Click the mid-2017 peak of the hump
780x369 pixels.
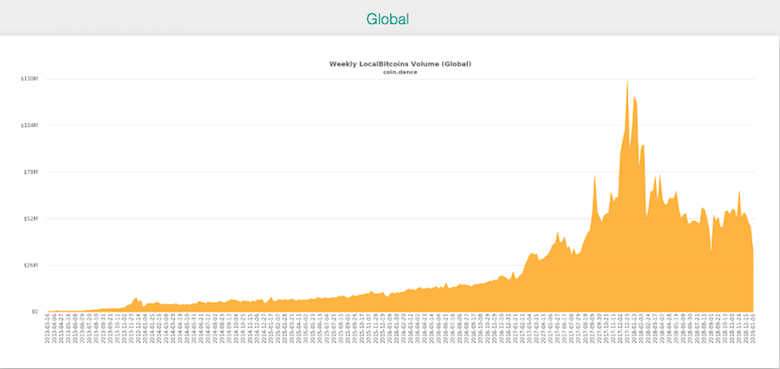(x=558, y=234)
